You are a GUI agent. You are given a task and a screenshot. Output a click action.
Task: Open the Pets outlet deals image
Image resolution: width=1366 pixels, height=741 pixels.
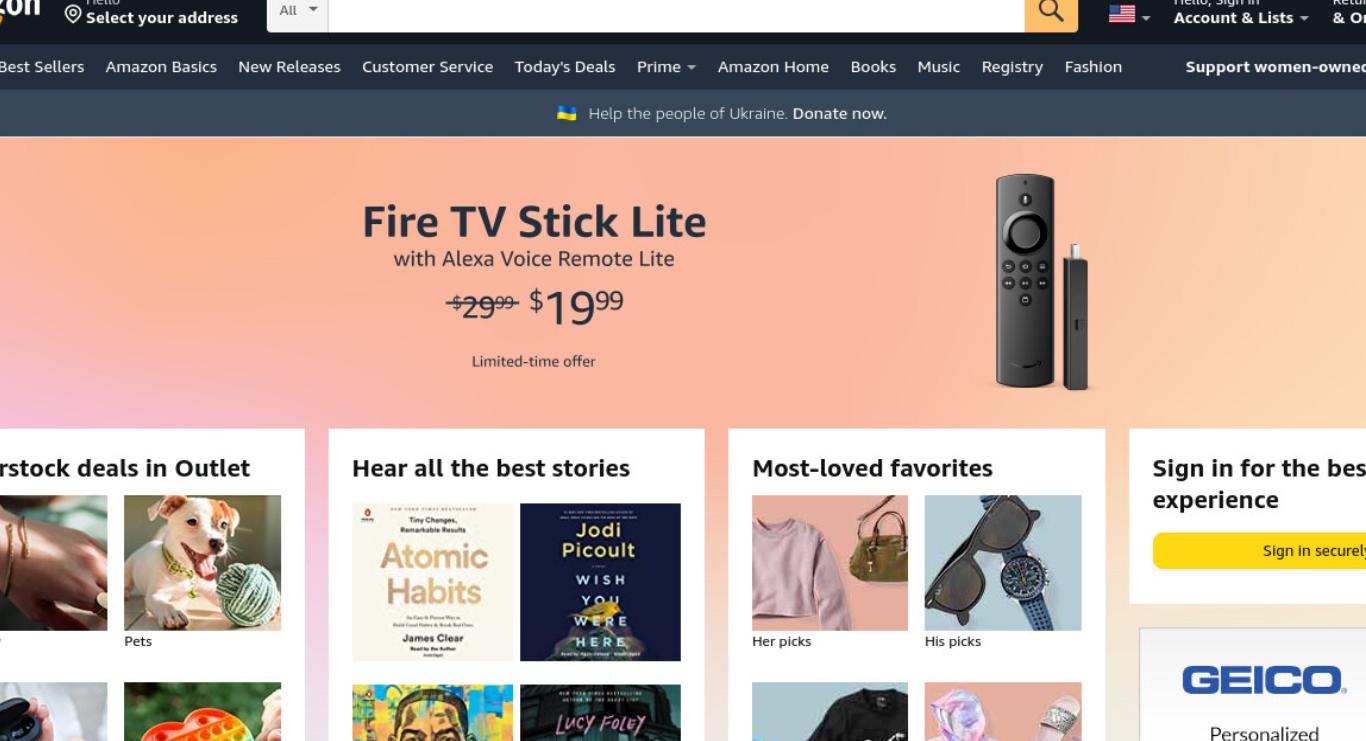pyautogui.click(x=202, y=563)
